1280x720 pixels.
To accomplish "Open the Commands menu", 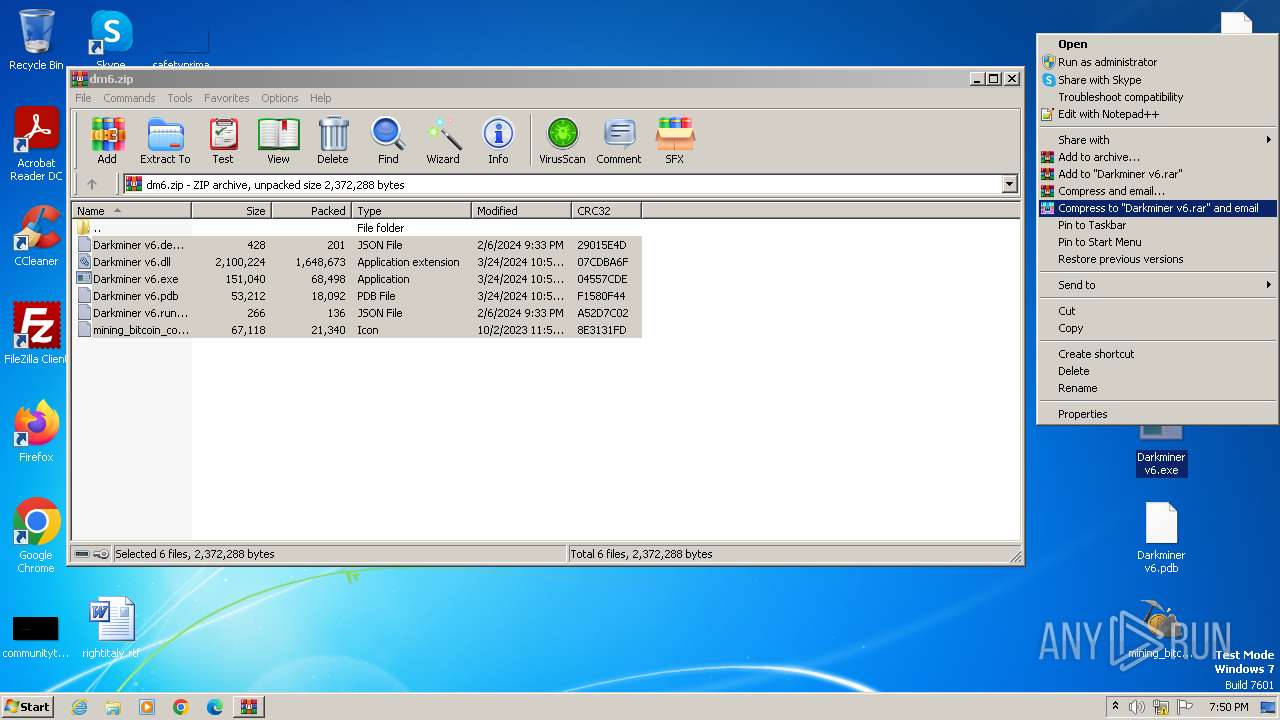I will [x=129, y=98].
